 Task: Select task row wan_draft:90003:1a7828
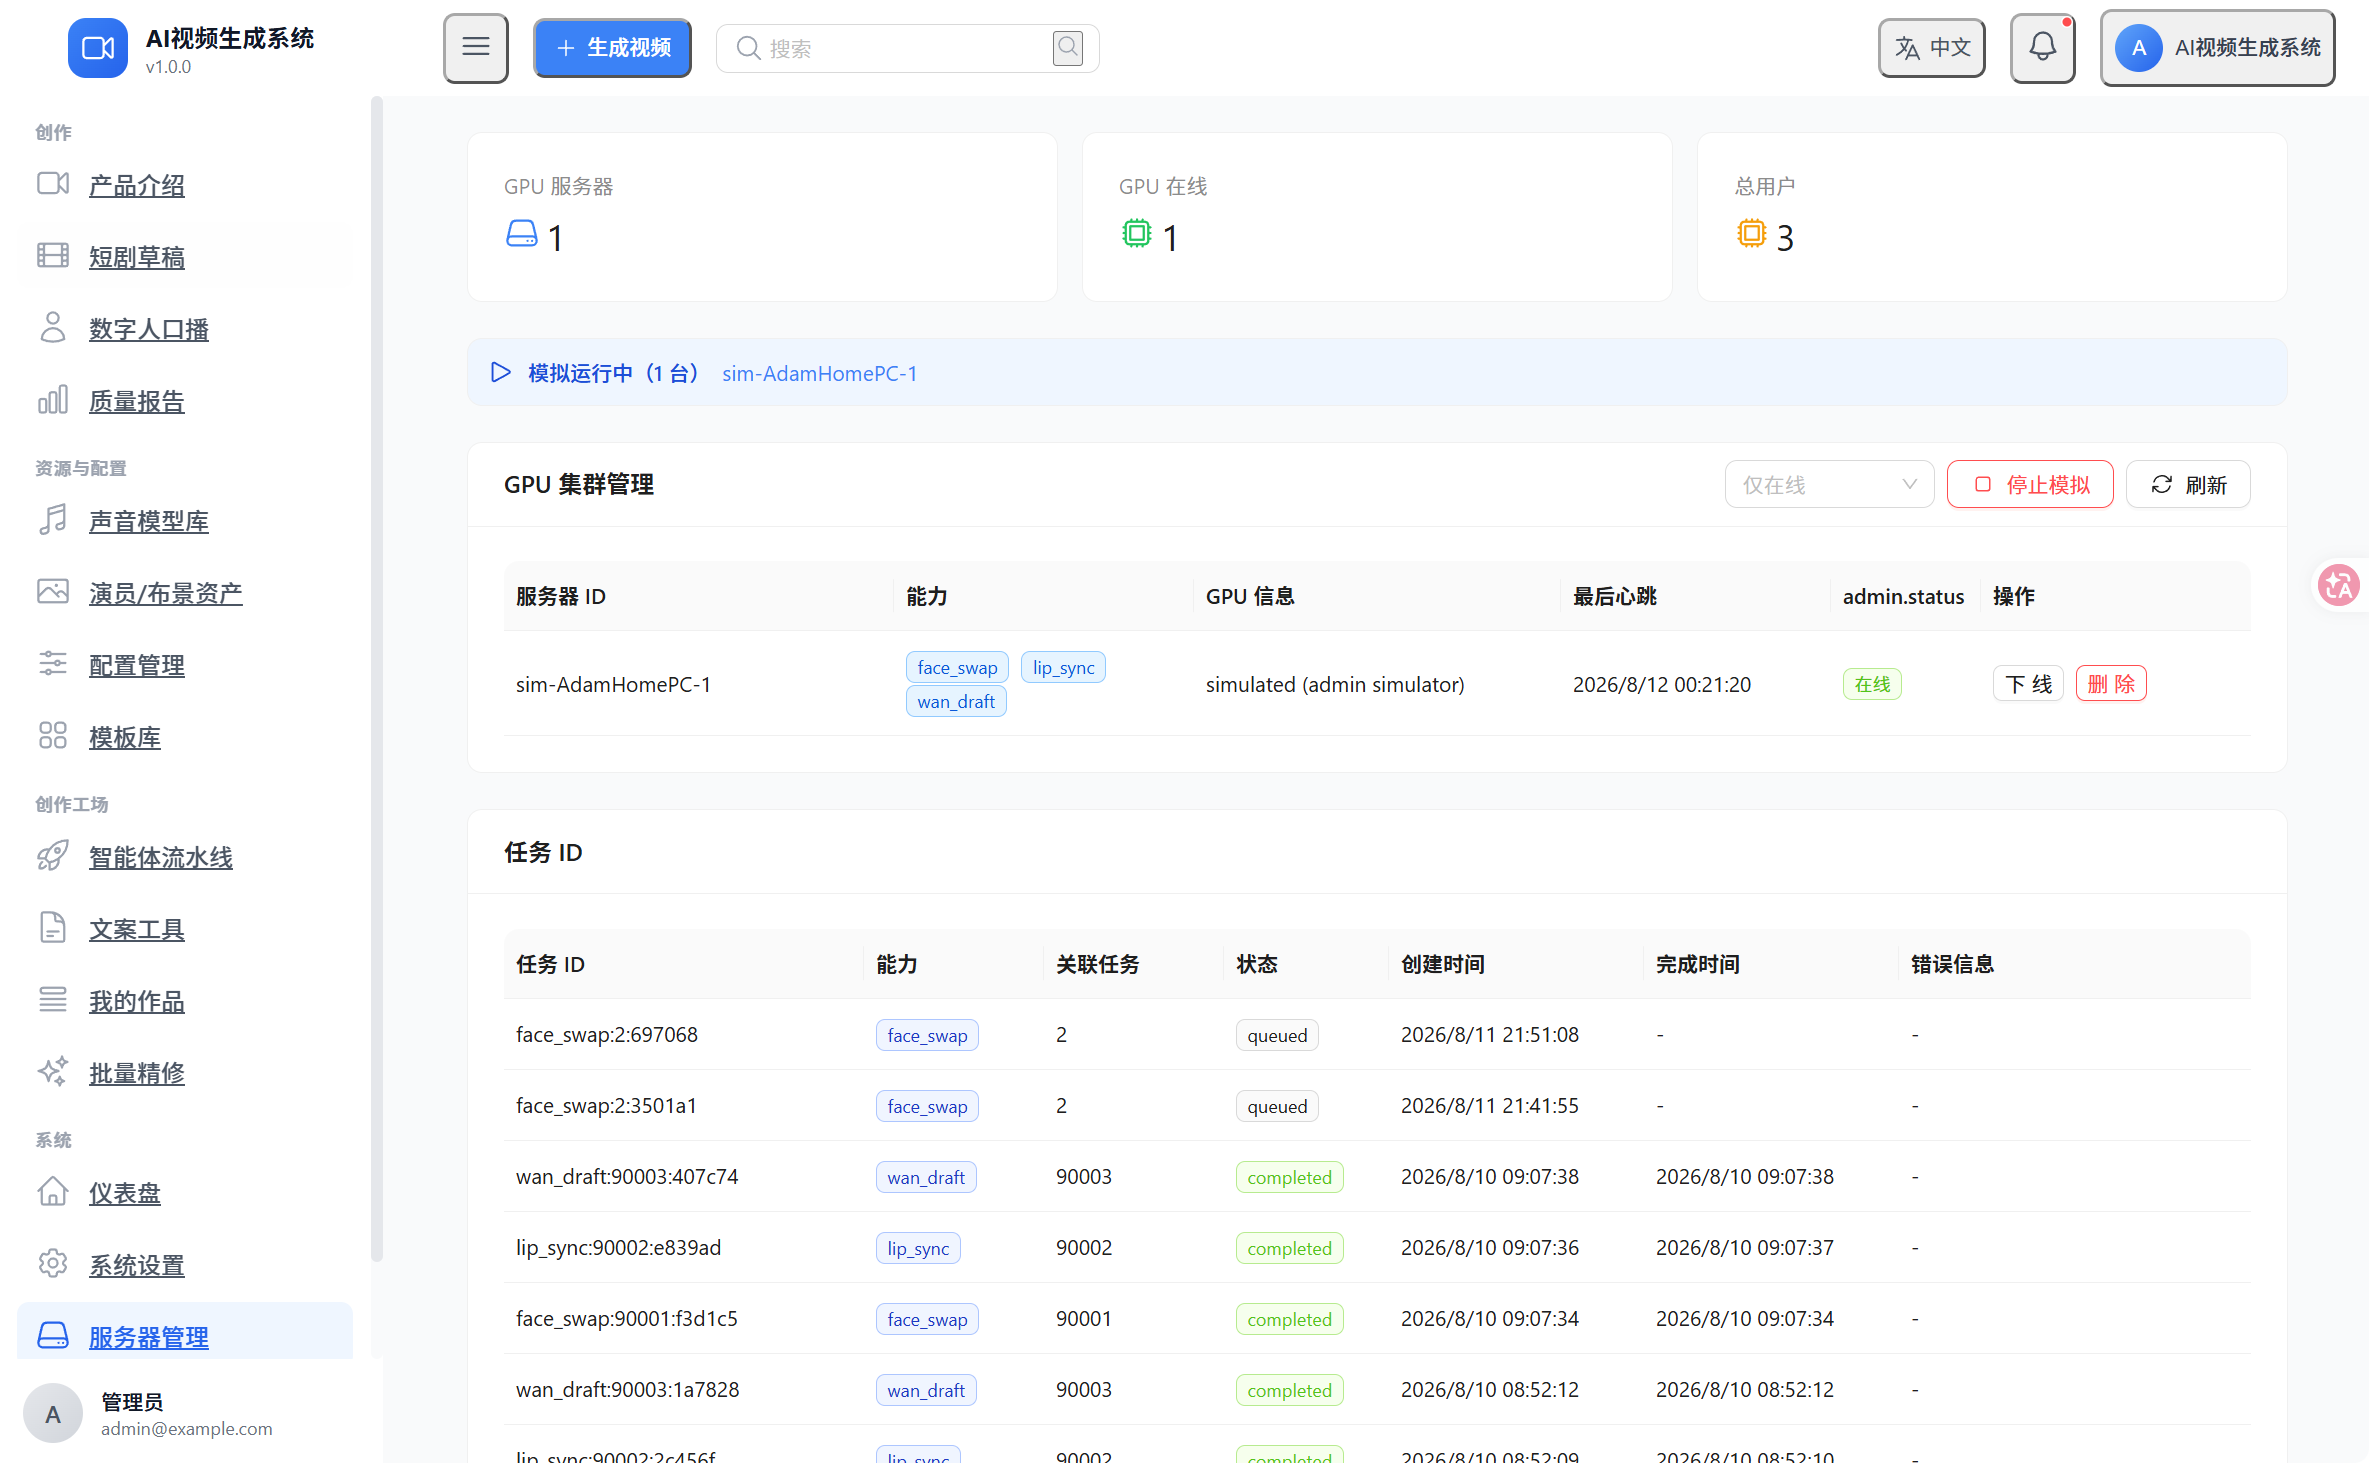[1377, 1390]
